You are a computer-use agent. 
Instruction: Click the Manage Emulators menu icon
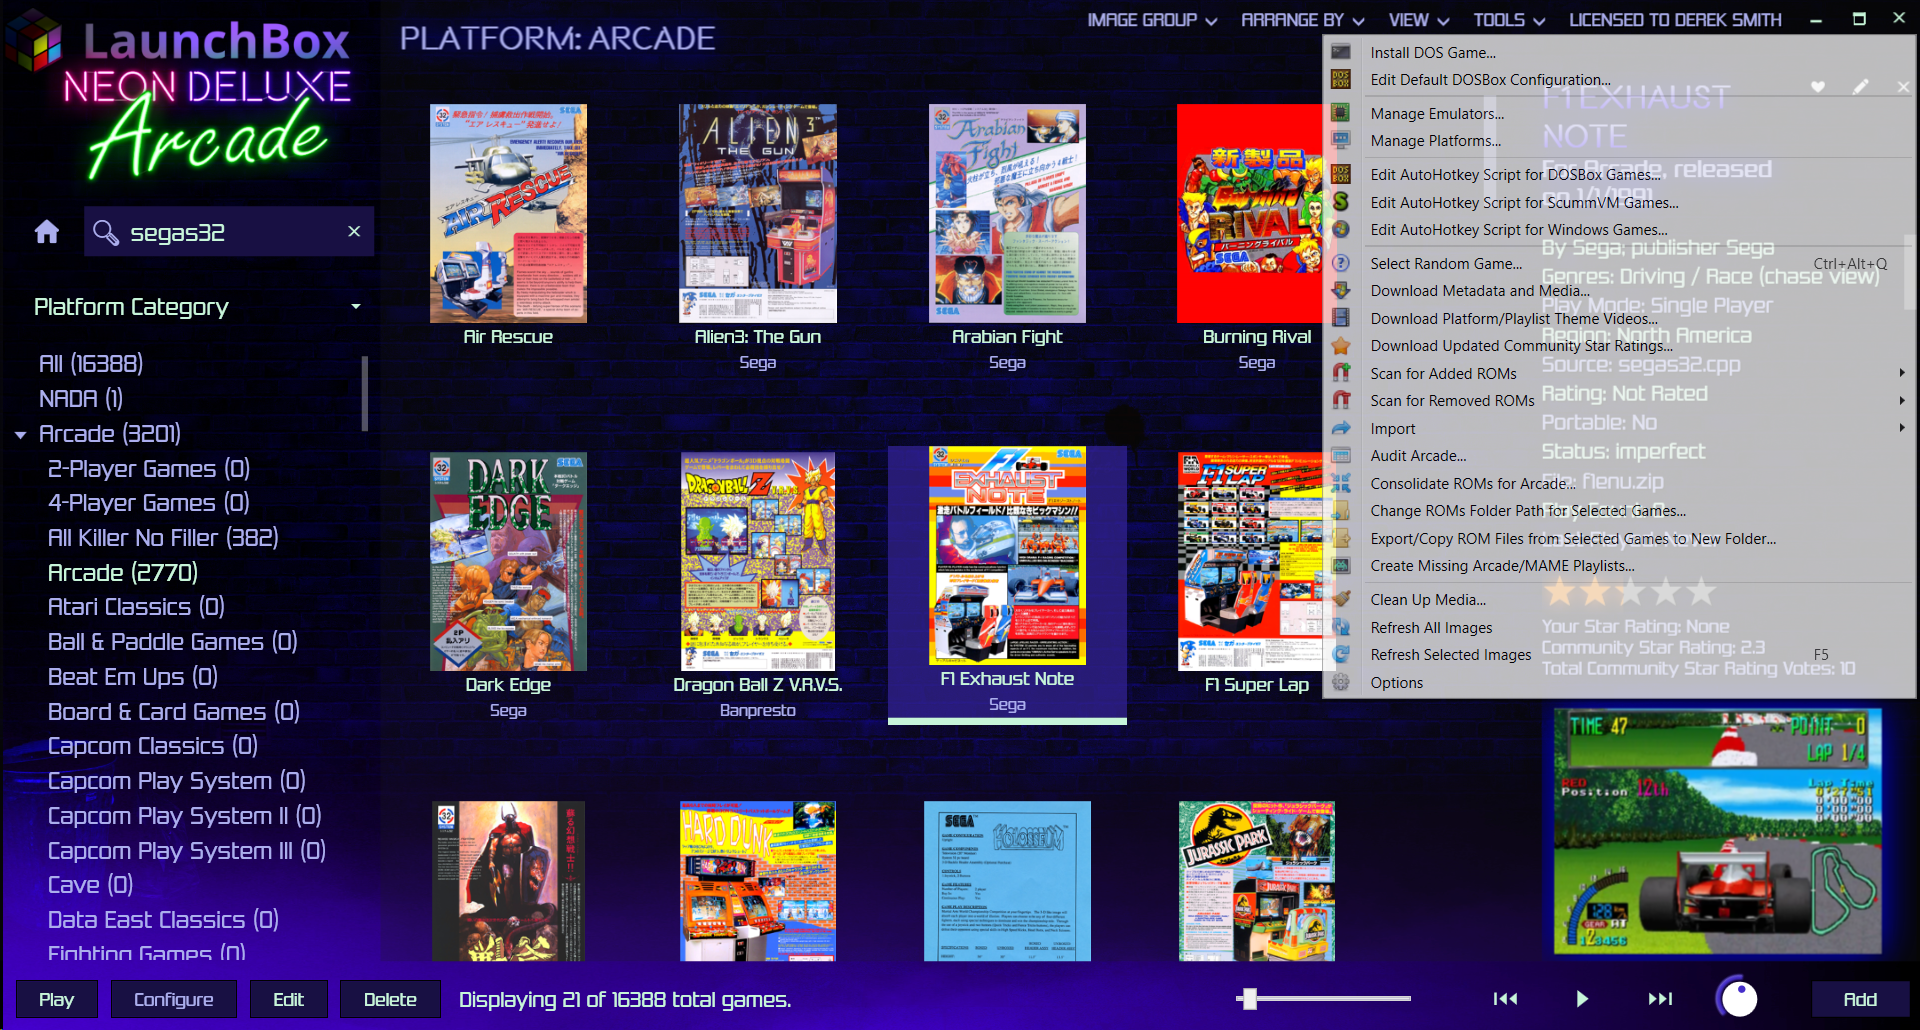click(1341, 113)
